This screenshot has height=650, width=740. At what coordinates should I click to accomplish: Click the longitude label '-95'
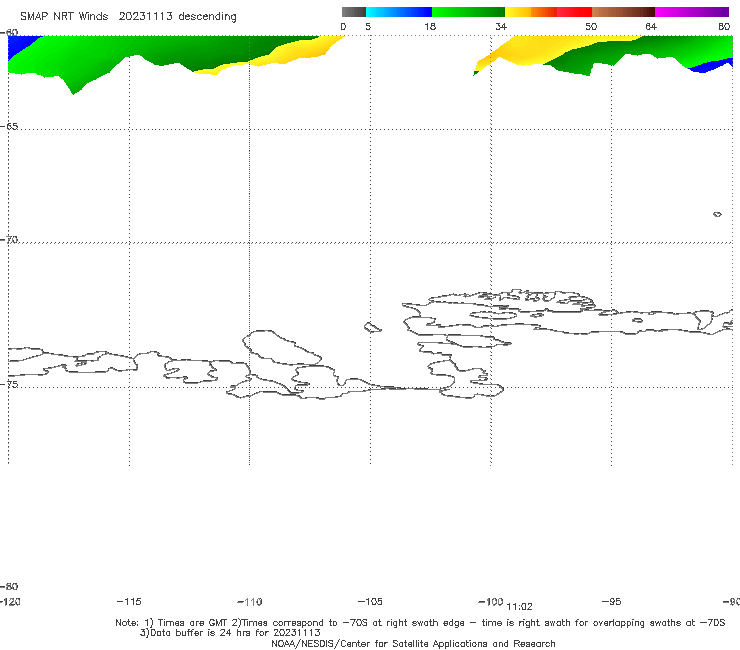coord(612,602)
